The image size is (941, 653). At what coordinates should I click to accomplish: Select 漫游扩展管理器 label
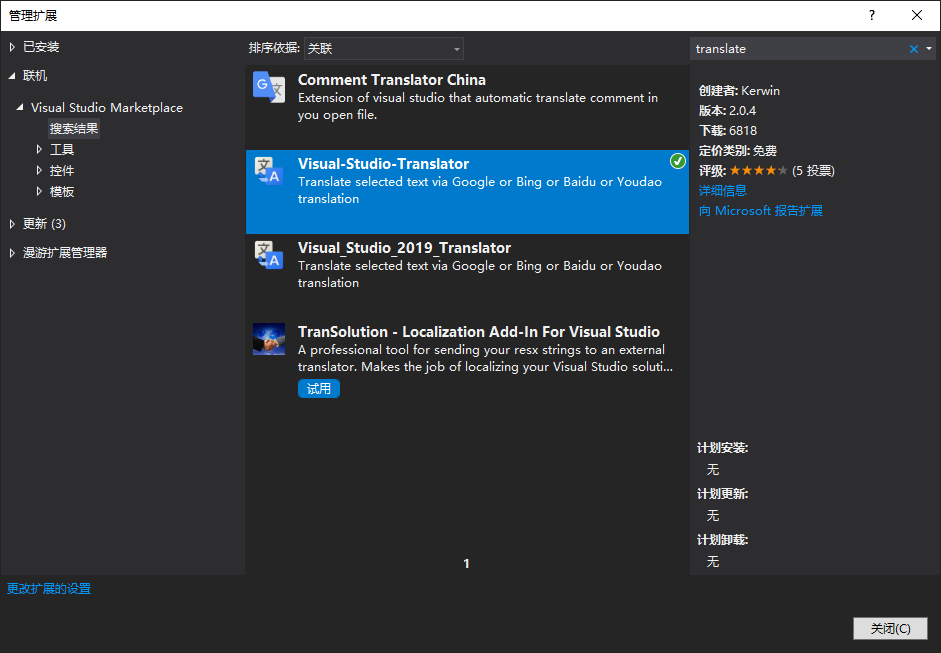65,253
